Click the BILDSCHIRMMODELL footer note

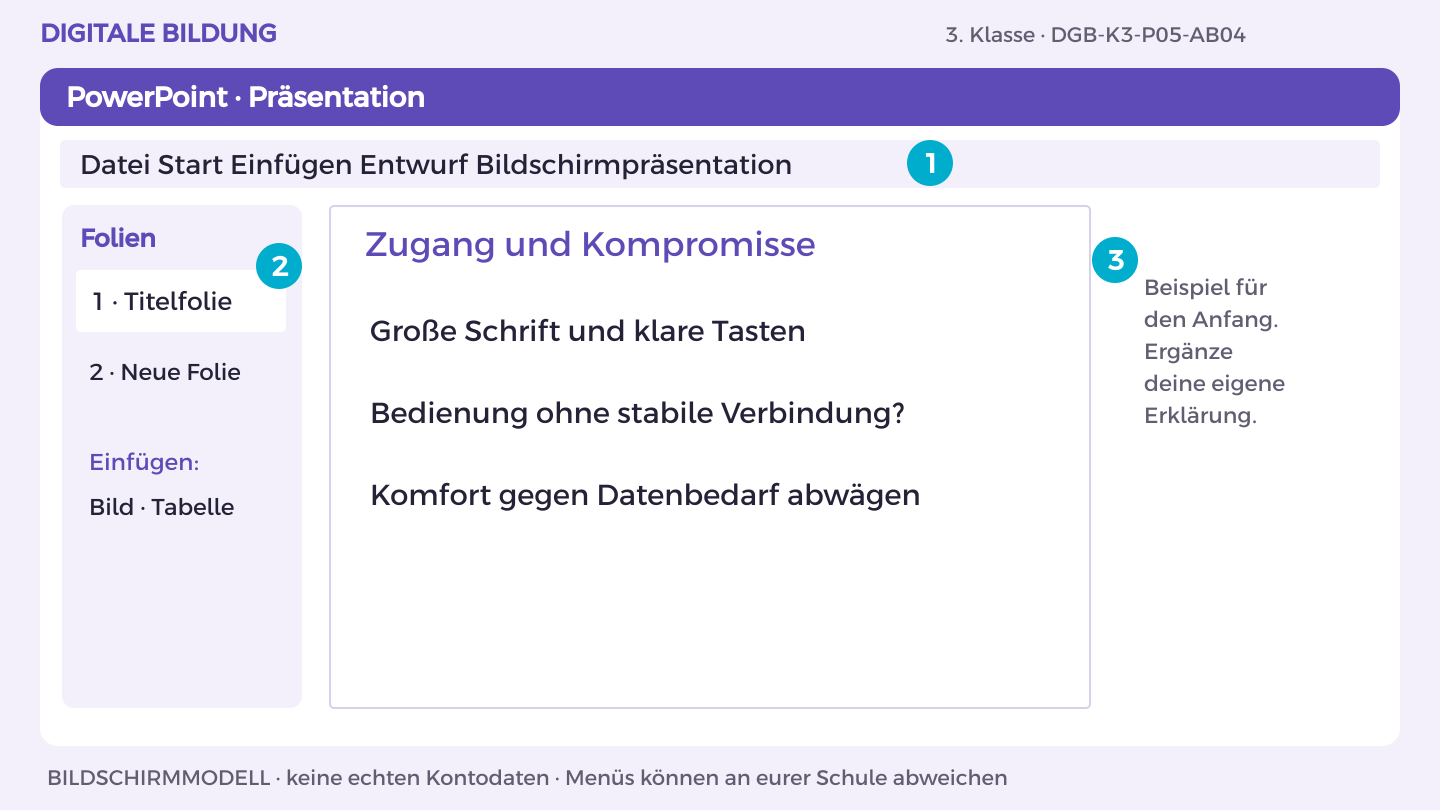[x=527, y=778]
